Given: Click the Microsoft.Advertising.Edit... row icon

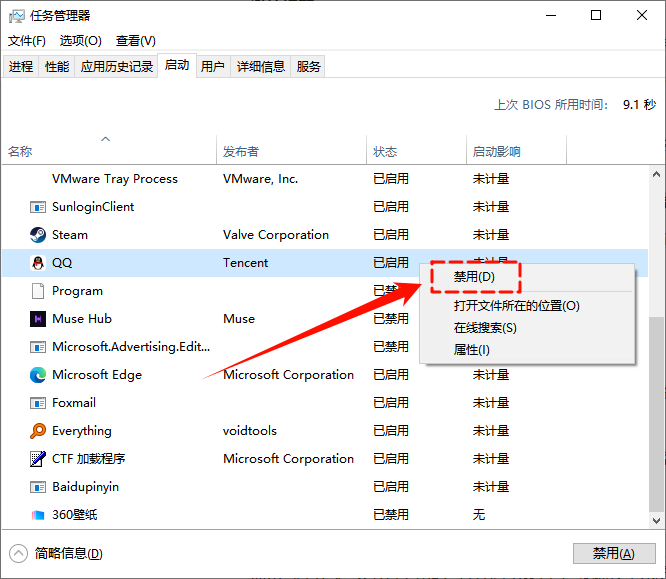Looking at the screenshot, I should click(x=38, y=347).
